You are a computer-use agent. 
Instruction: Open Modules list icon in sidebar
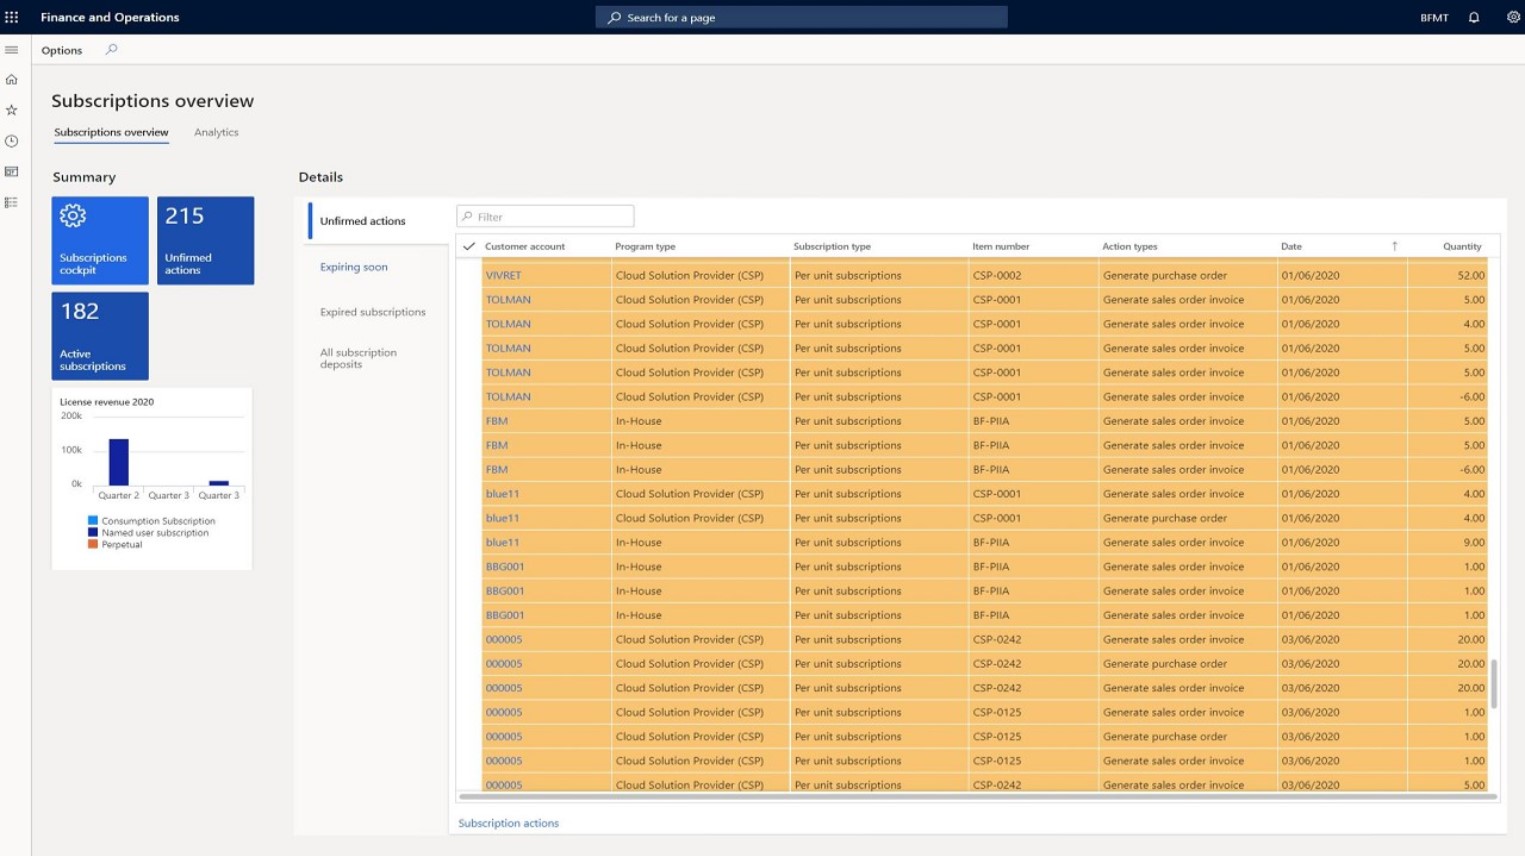[x=12, y=203]
